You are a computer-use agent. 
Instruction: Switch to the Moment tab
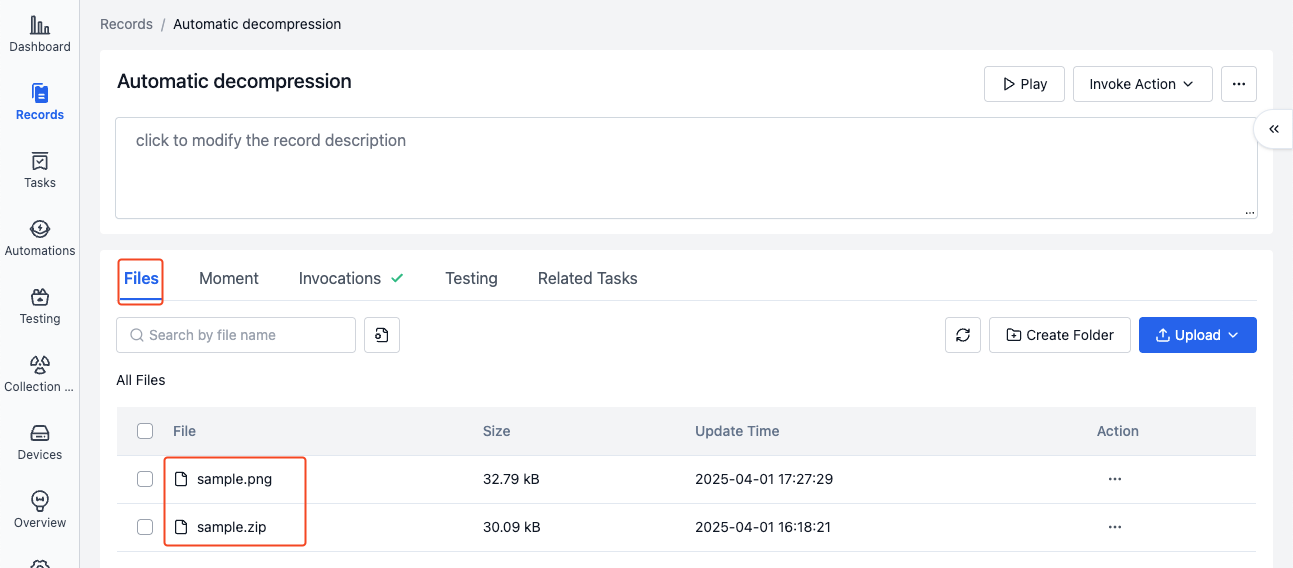[x=229, y=278]
